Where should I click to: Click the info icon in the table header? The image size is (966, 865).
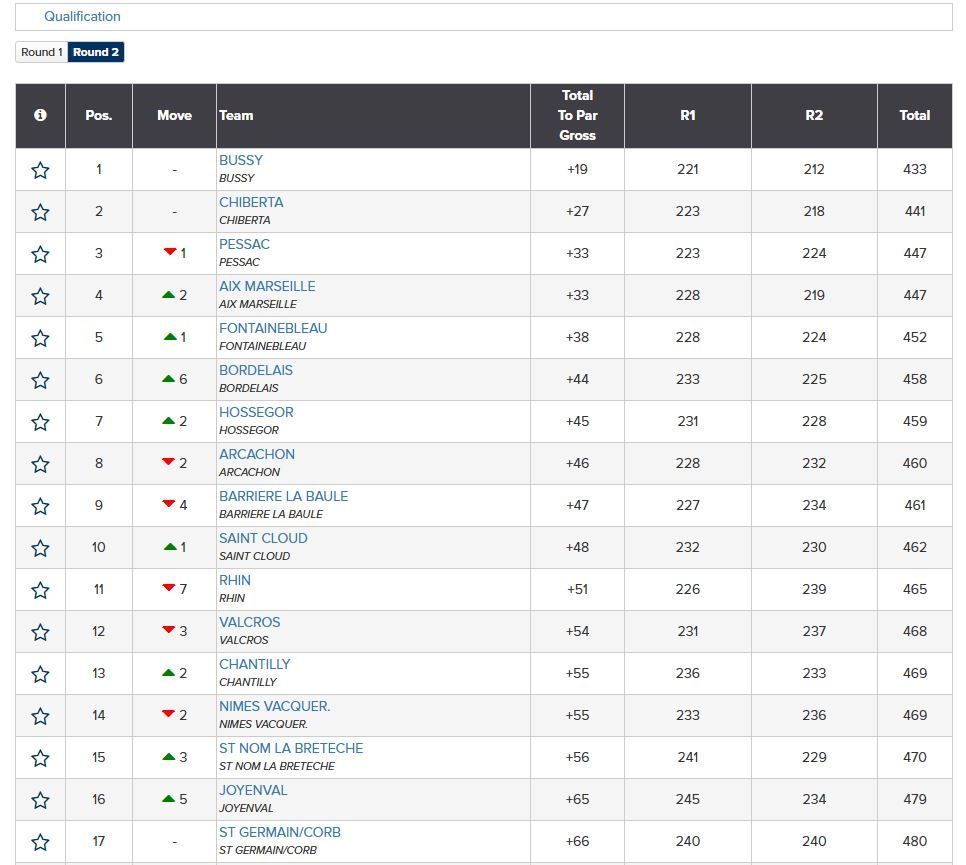tap(40, 115)
